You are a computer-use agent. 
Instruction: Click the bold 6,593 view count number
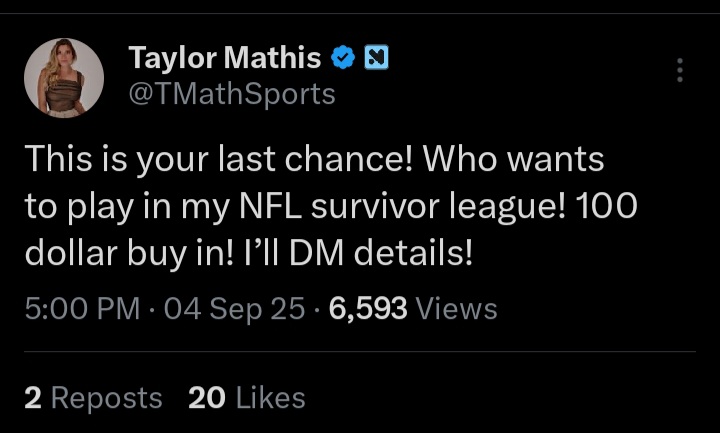pyautogui.click(x=367, y=309)
